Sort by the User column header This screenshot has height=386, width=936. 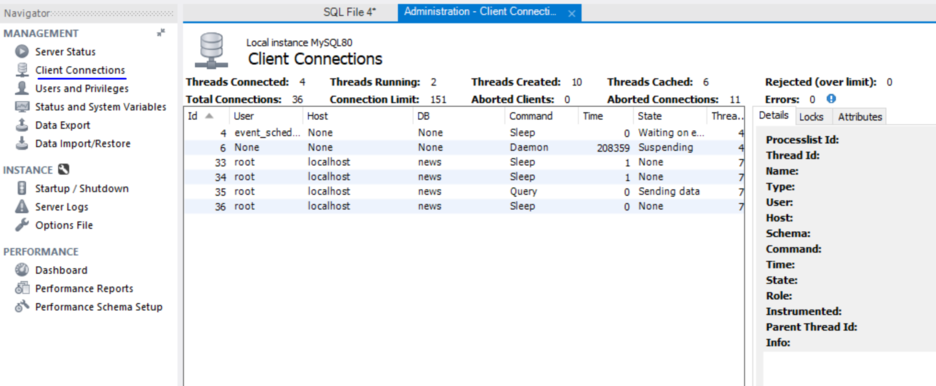pyautogui.click(x=266, y=116)
